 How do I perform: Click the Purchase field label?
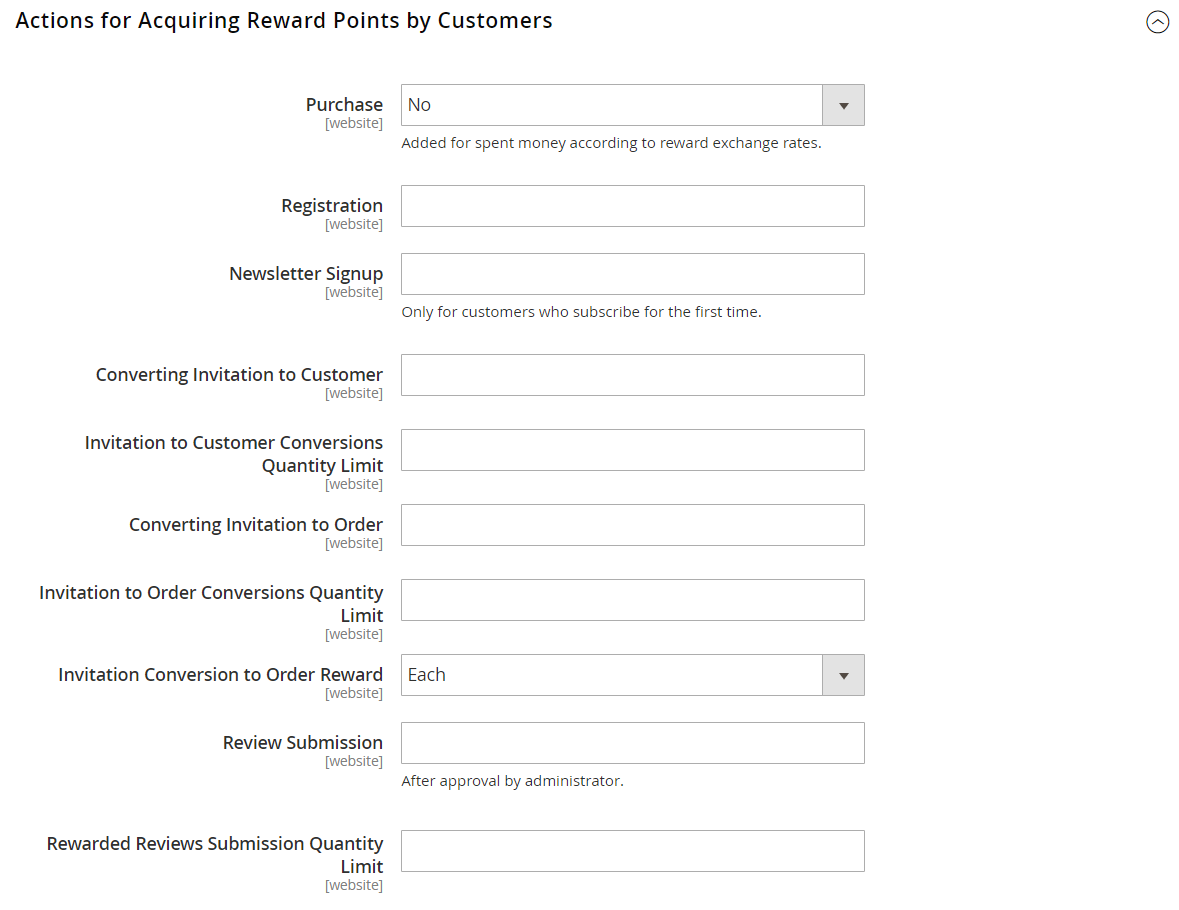click(344, 105)
